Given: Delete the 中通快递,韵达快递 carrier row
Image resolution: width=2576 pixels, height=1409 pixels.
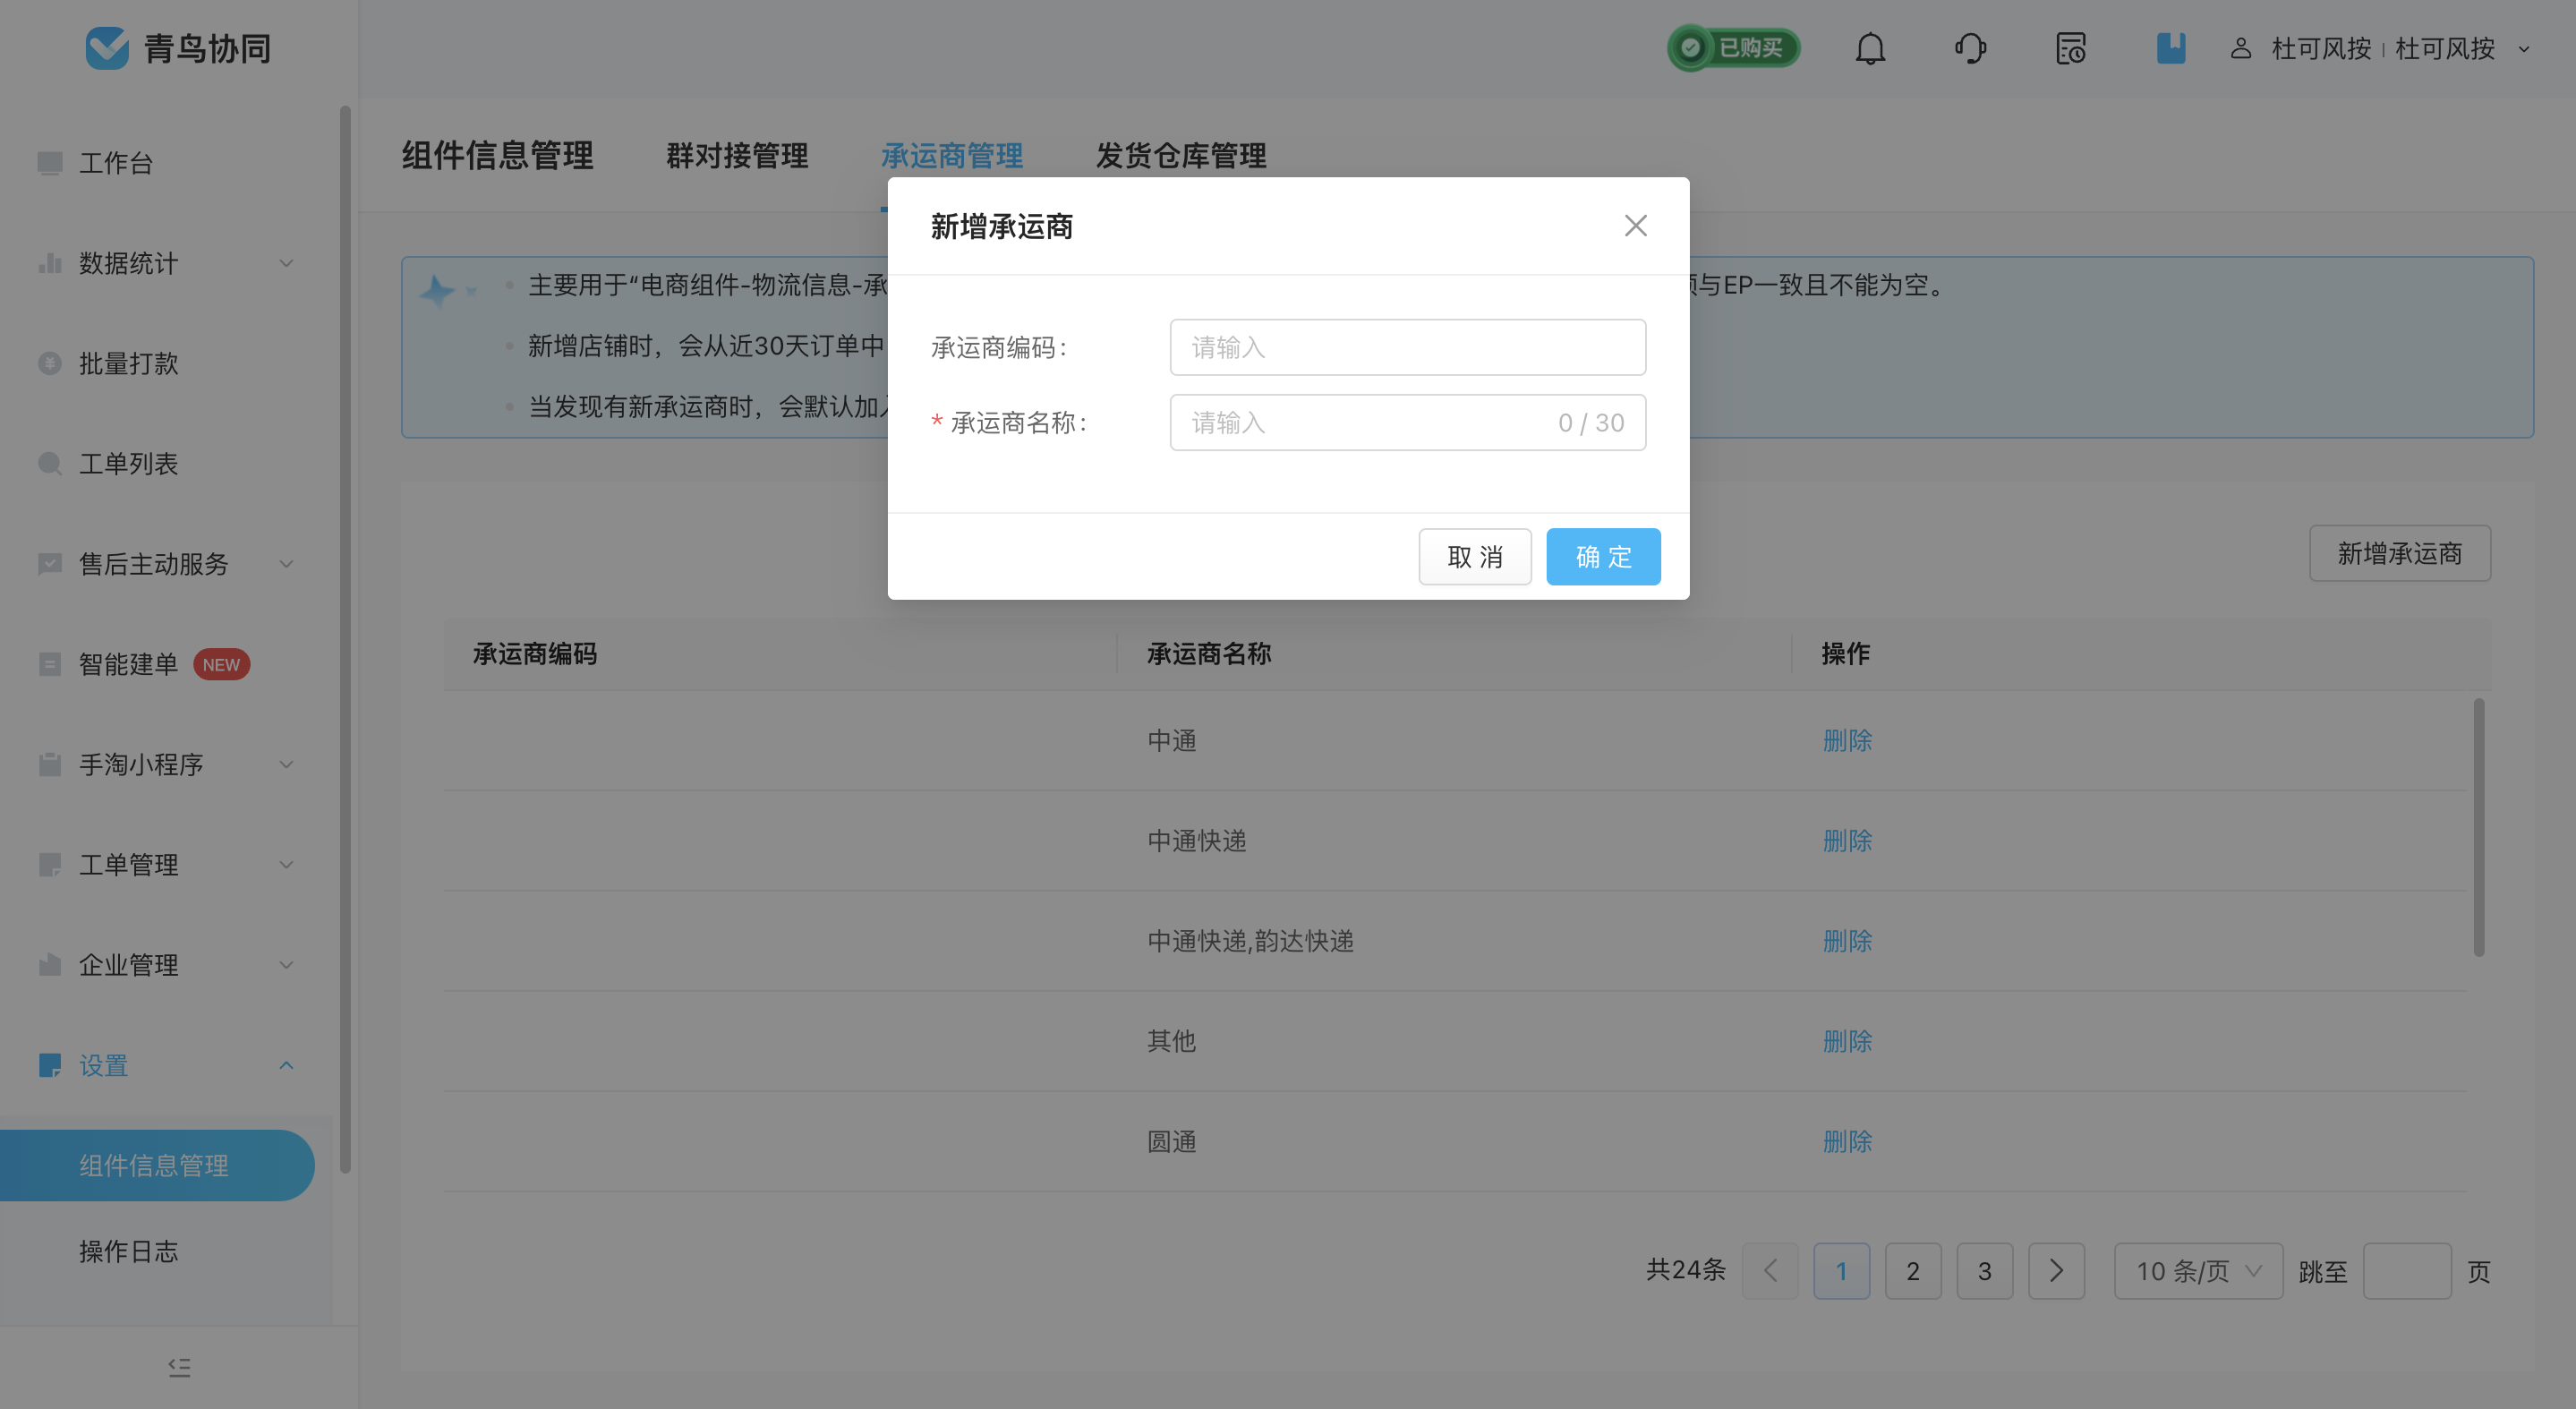Looking at the screenshot, I should (1847, 941).
